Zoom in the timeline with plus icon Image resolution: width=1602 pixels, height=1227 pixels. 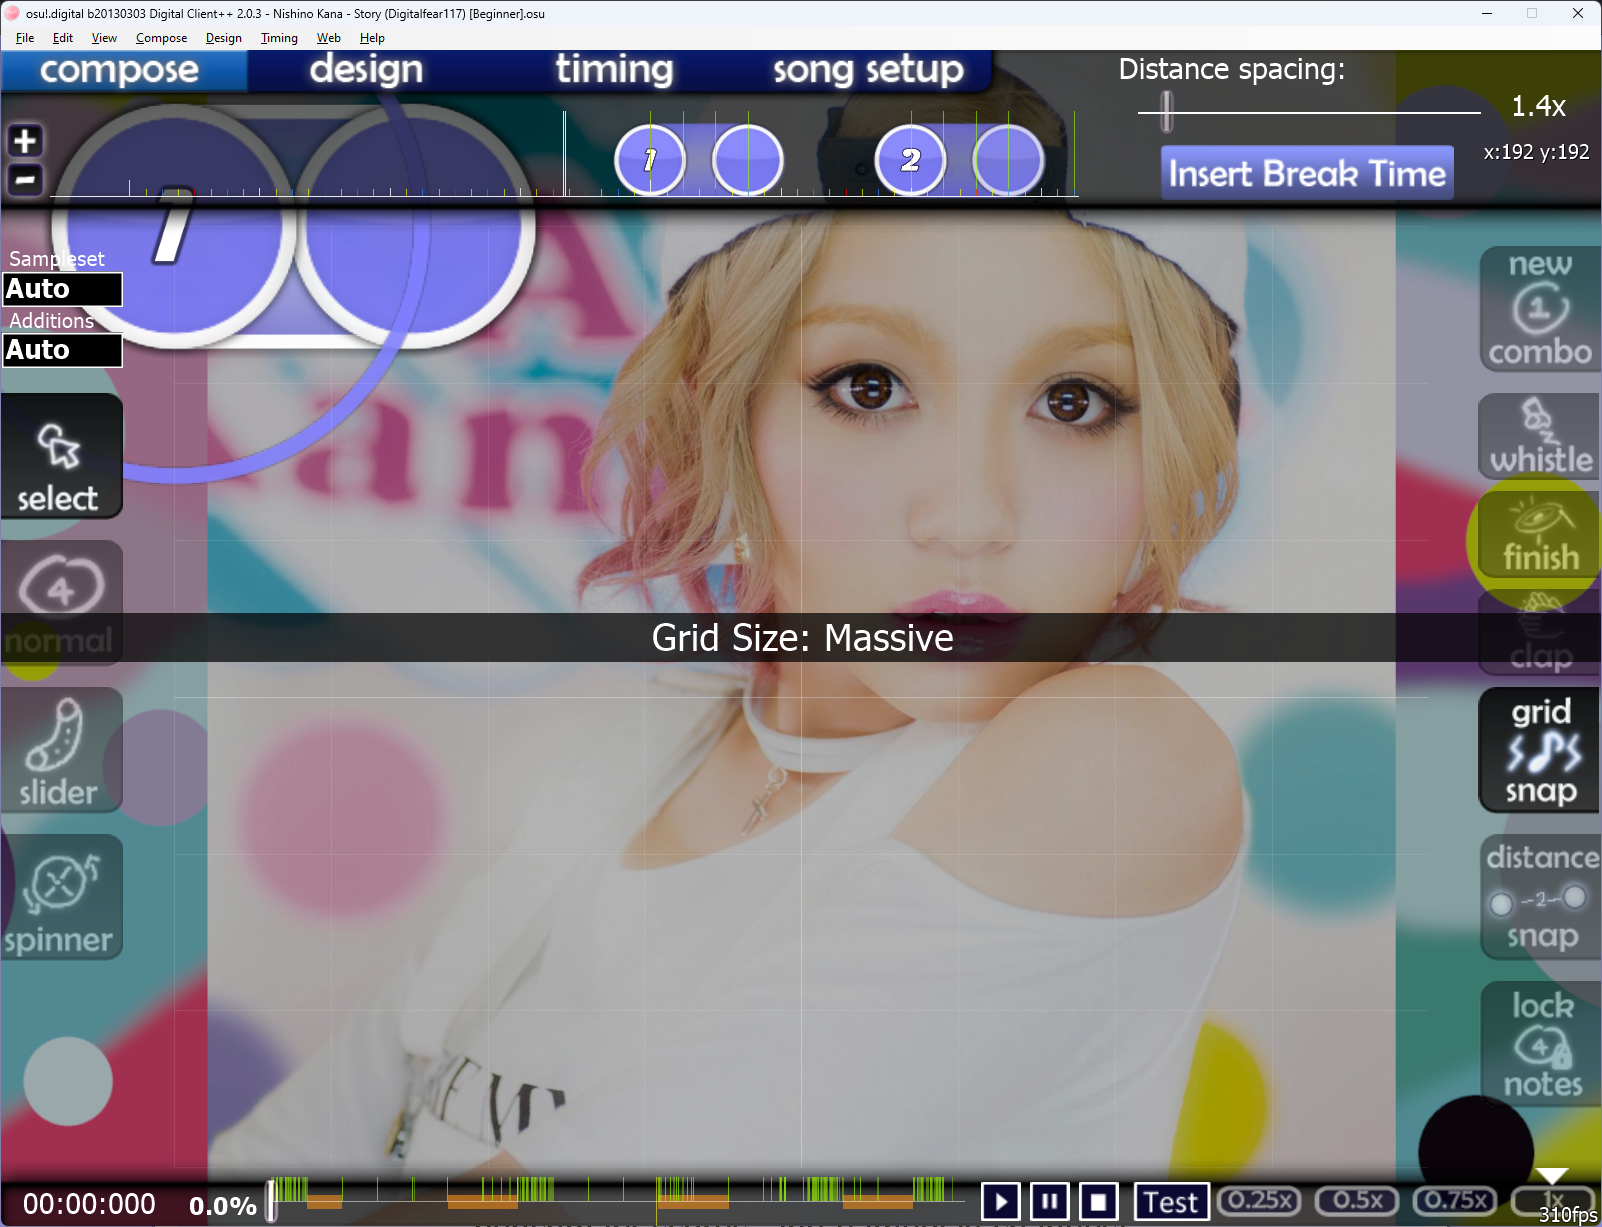click(x=25, y=141)
